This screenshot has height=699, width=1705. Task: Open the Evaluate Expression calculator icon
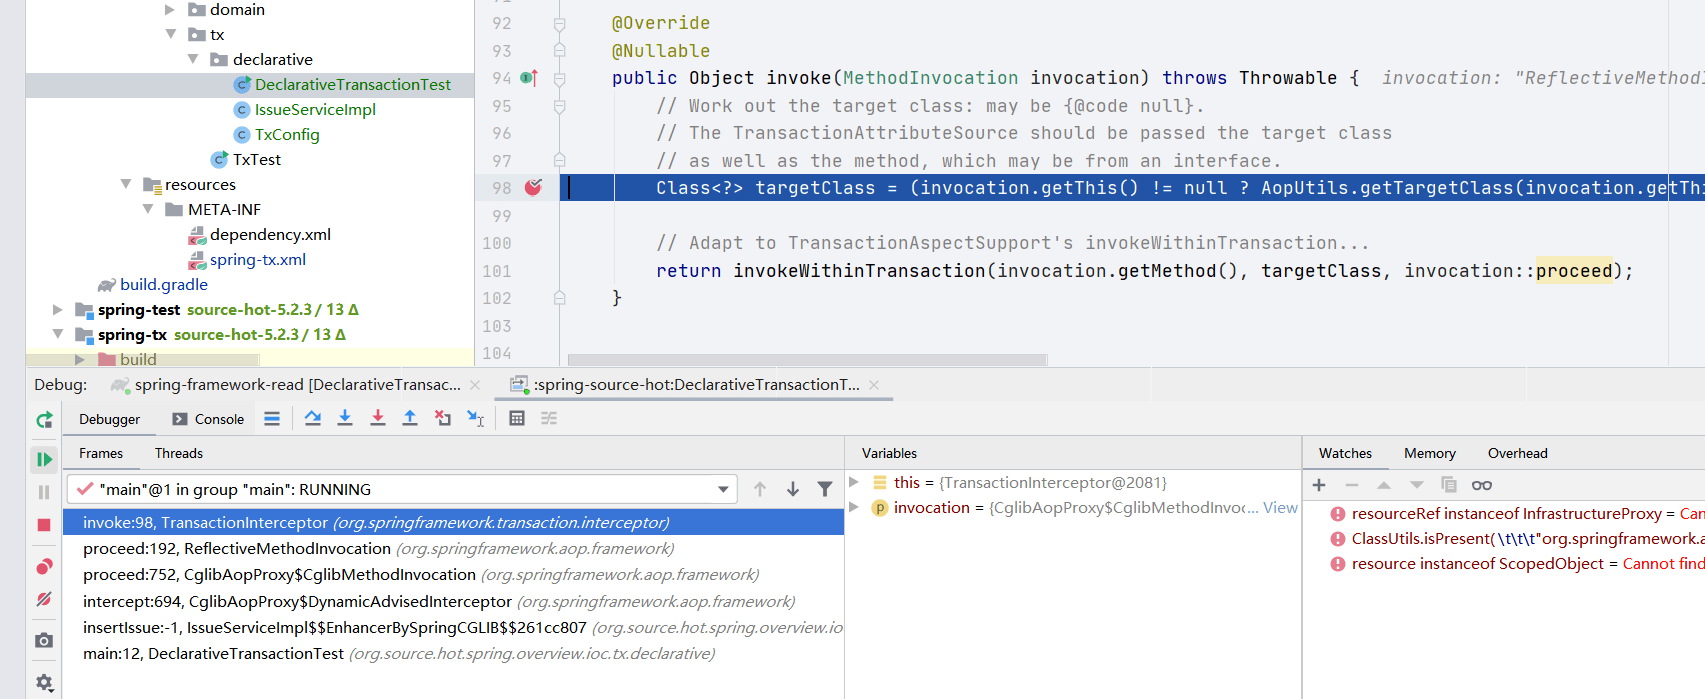pos(517,418)
